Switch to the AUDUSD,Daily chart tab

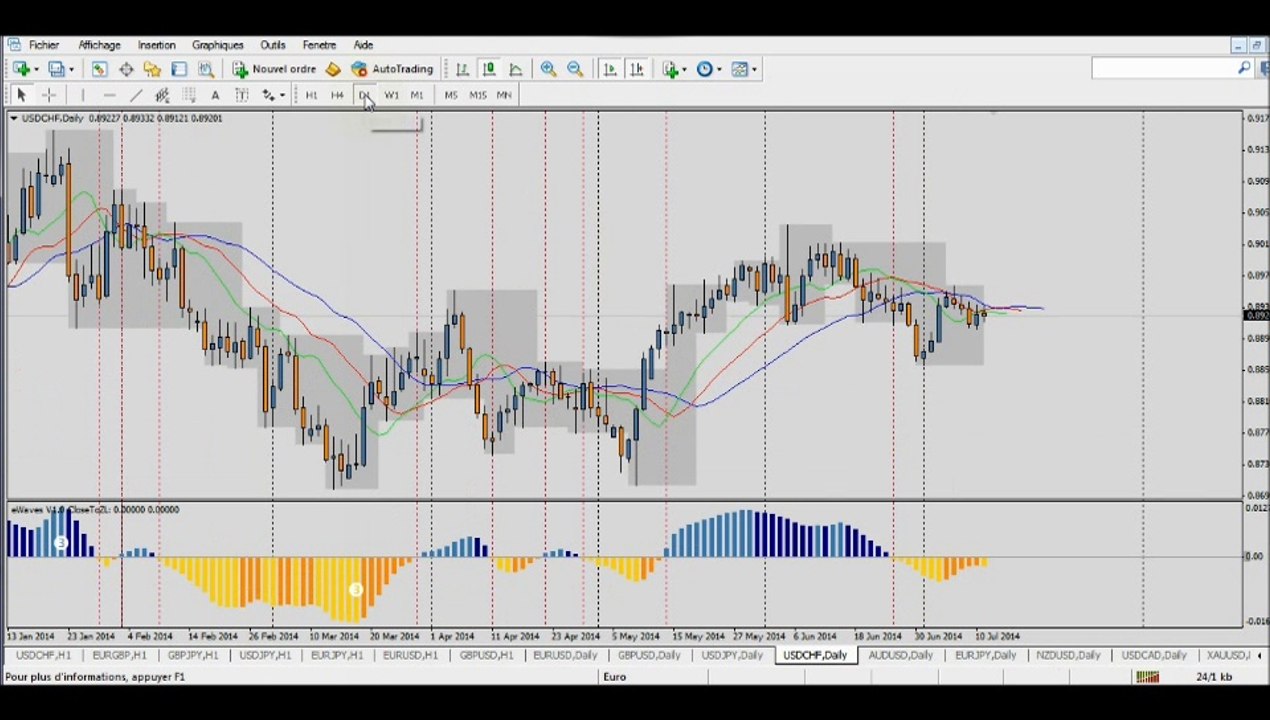(901, 656)
